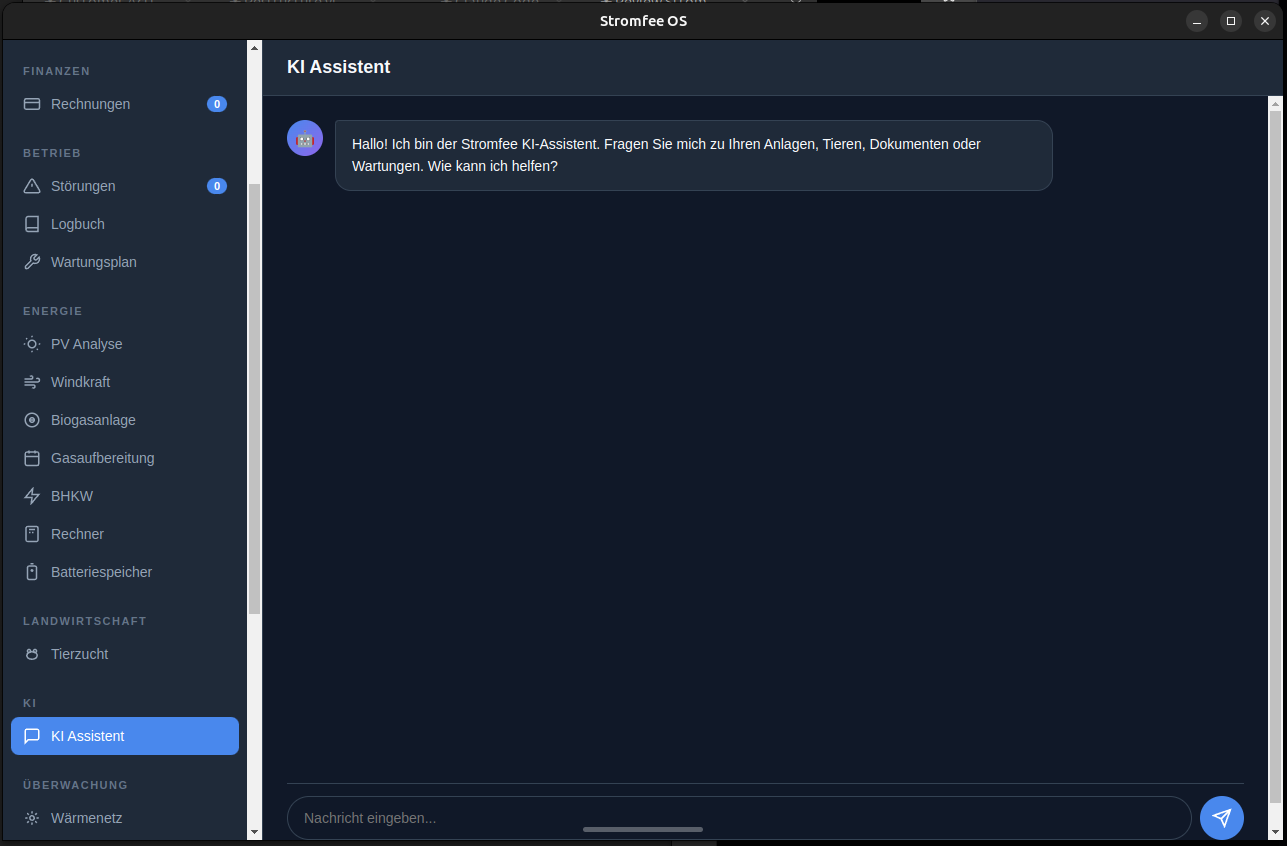The image size is (1287, 846).
Task: Select the active KI Assistent entry
Action: pyautogui.click(x=125, y=736)
